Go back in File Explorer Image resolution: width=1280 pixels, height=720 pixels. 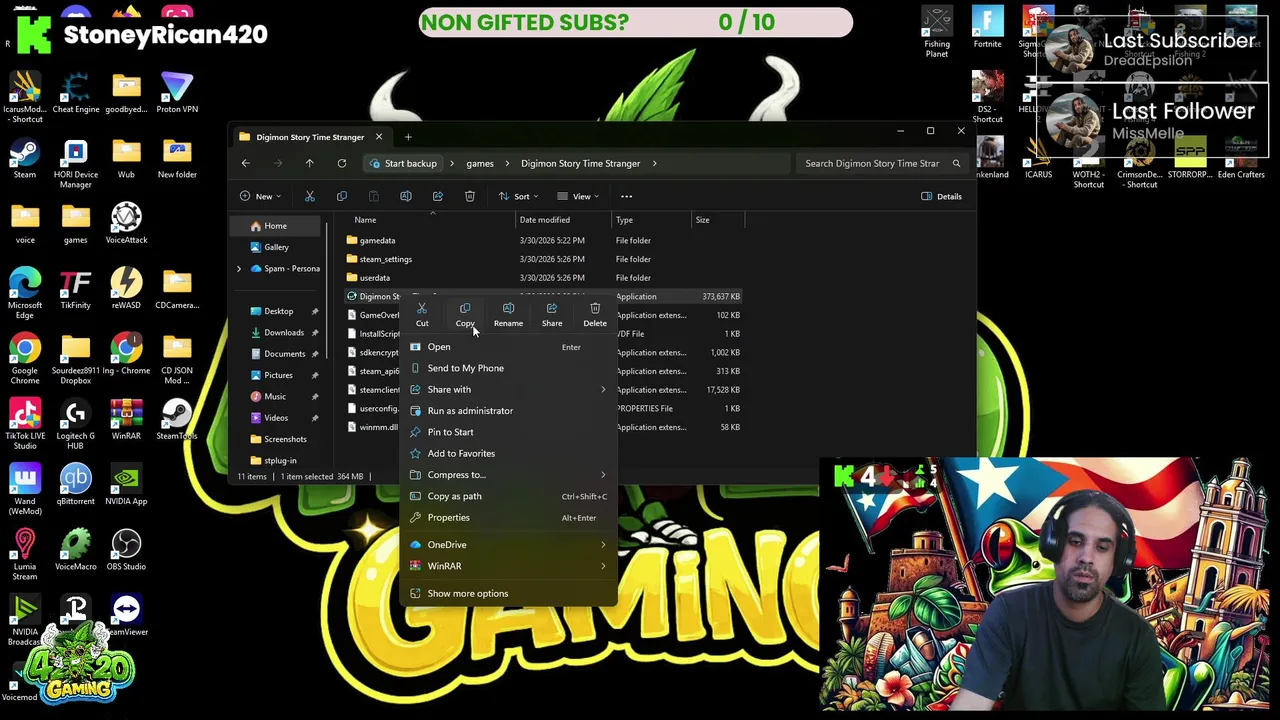point(246,163)
